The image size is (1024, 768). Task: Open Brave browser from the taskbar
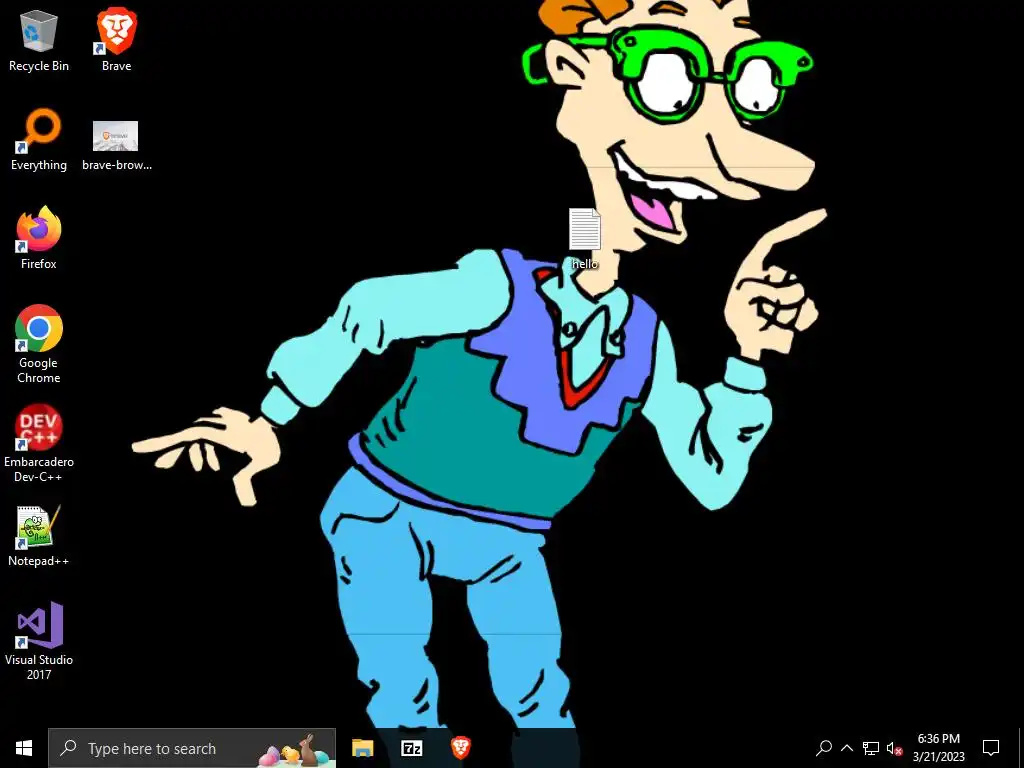pyautogui.click(x=460, y=748)
